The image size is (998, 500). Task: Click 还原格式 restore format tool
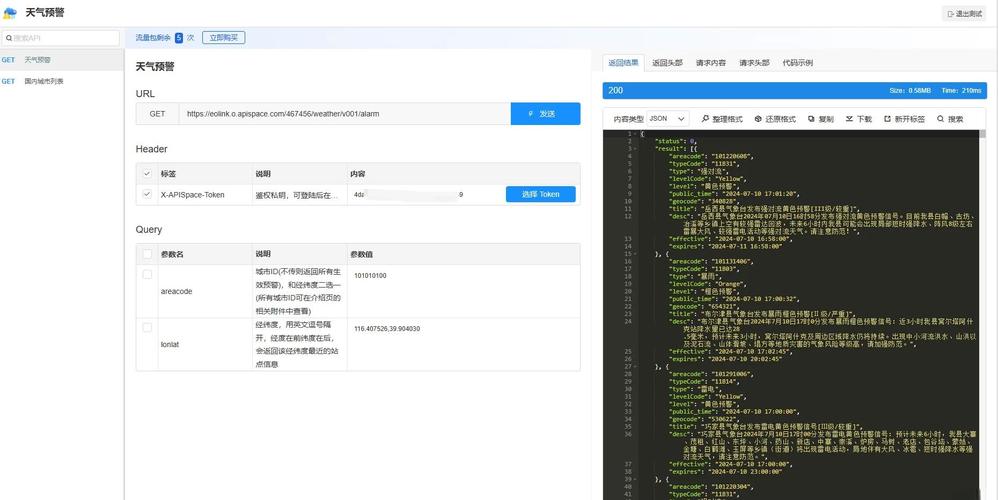point(775,119)
